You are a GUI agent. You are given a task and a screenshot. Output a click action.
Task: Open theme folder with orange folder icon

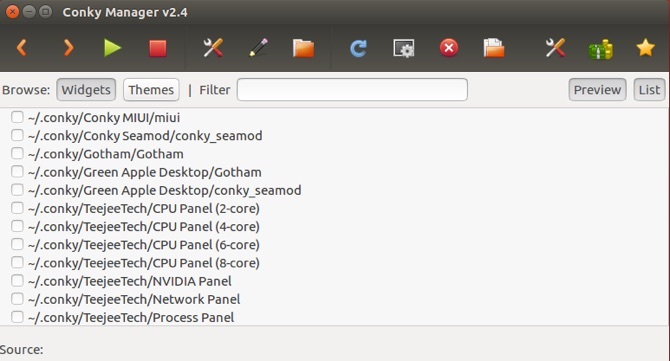(303, 48)
